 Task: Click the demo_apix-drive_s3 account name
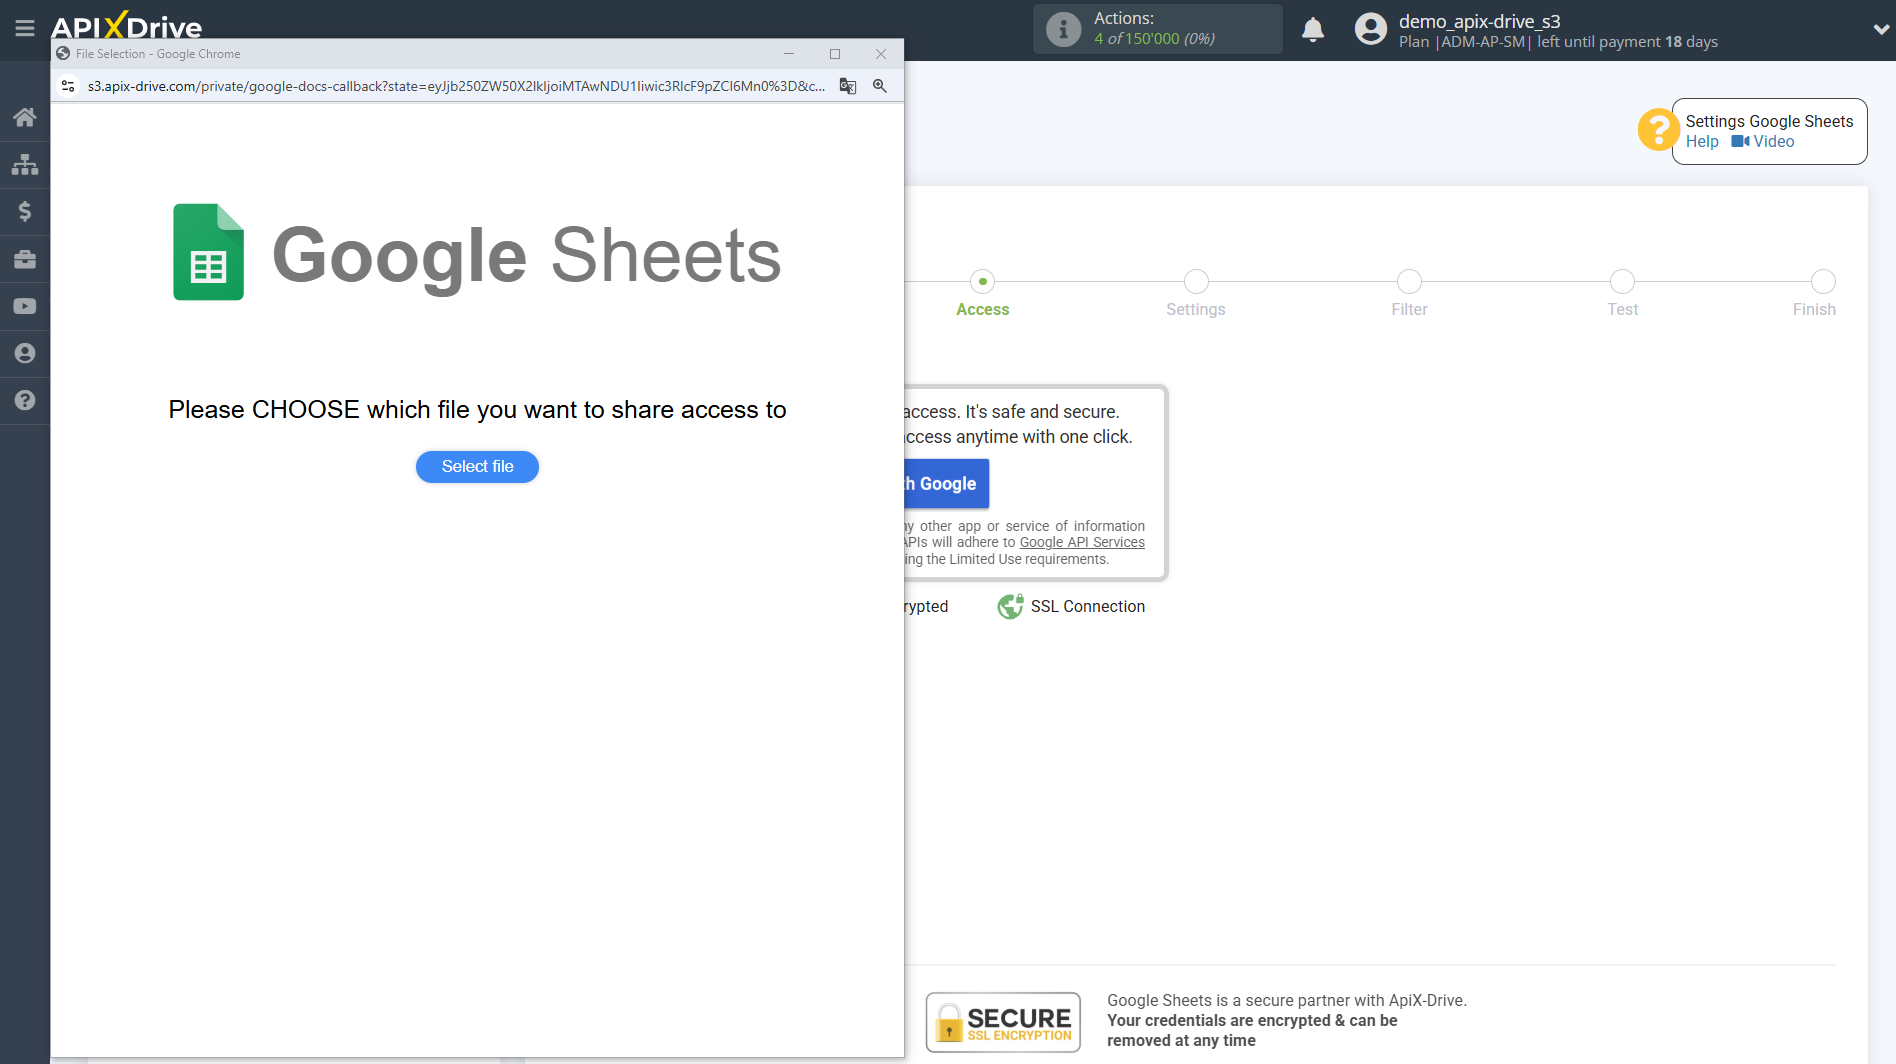[x=1479, y=21]
